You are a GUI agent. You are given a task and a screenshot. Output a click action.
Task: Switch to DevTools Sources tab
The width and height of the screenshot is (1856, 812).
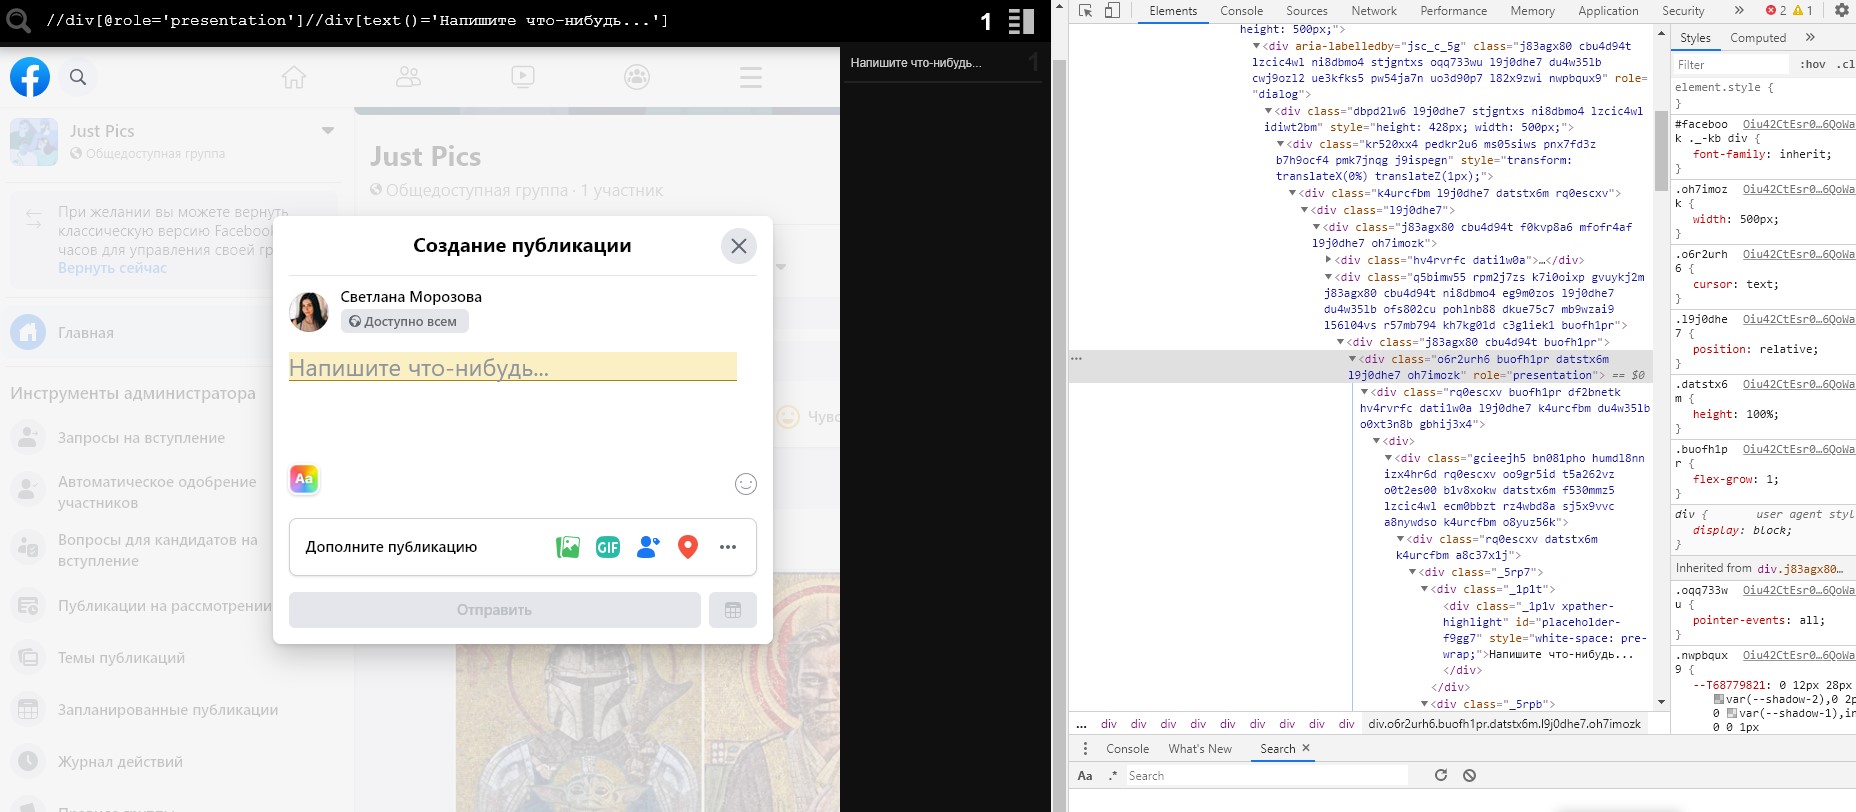[1306, 11]
